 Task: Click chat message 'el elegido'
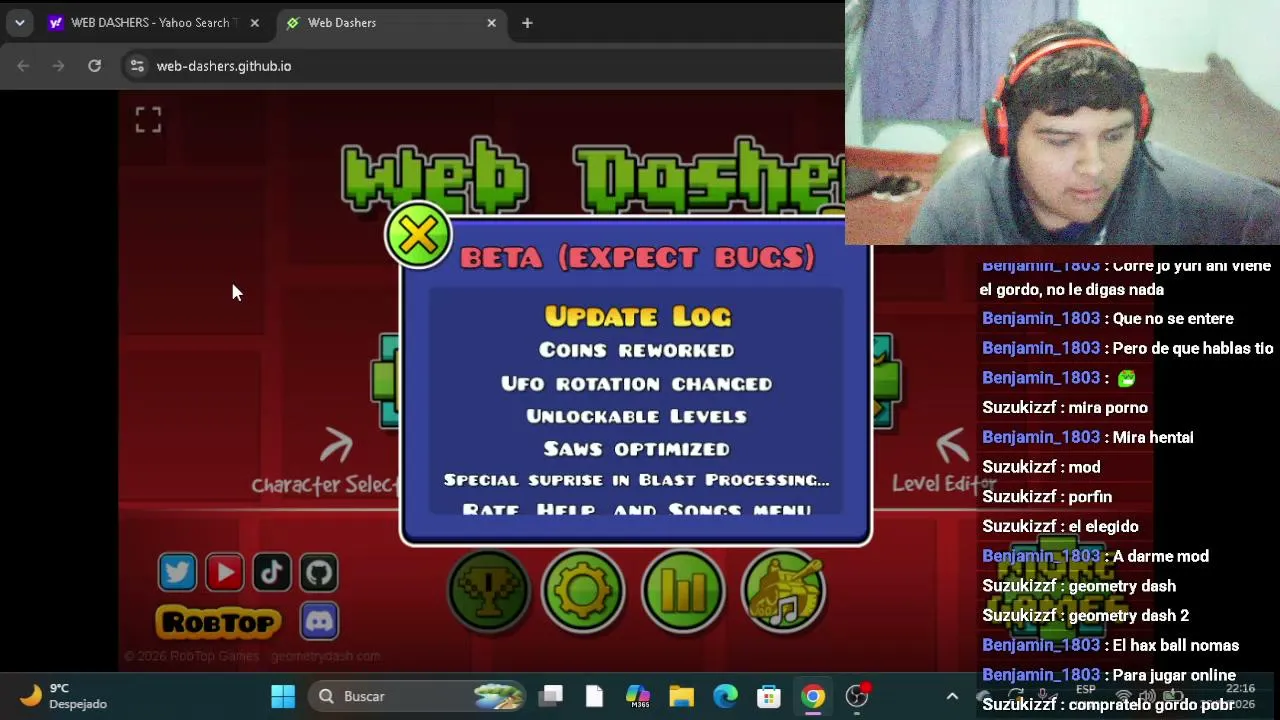[1104, 527]
